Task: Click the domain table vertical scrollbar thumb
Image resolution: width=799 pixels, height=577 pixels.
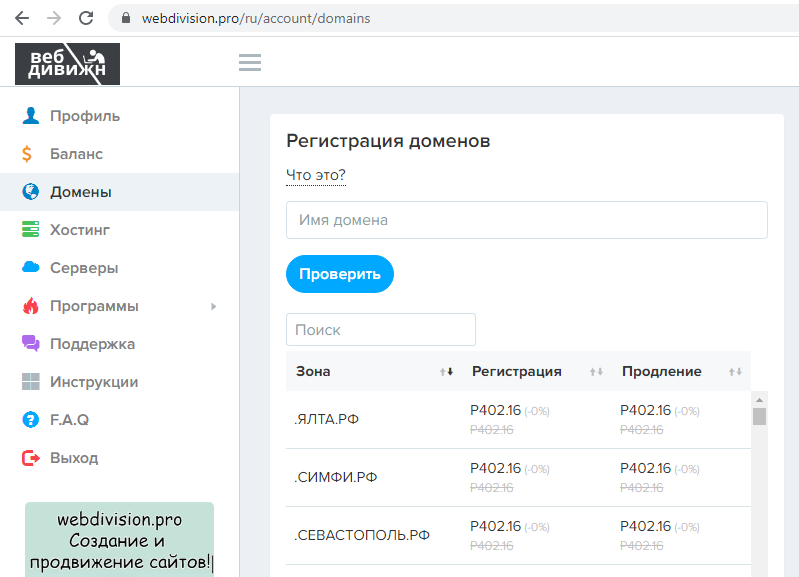Action: [x=759, y=416]
